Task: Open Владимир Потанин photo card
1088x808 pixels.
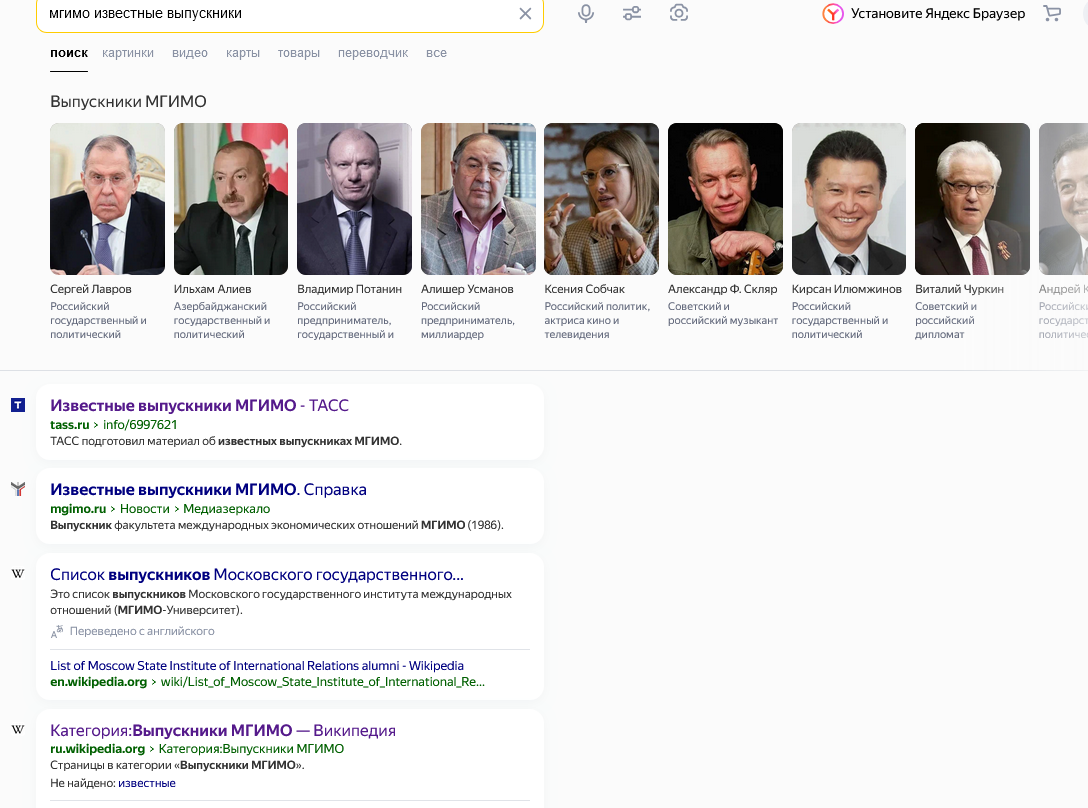Action: tap(355, 199)
